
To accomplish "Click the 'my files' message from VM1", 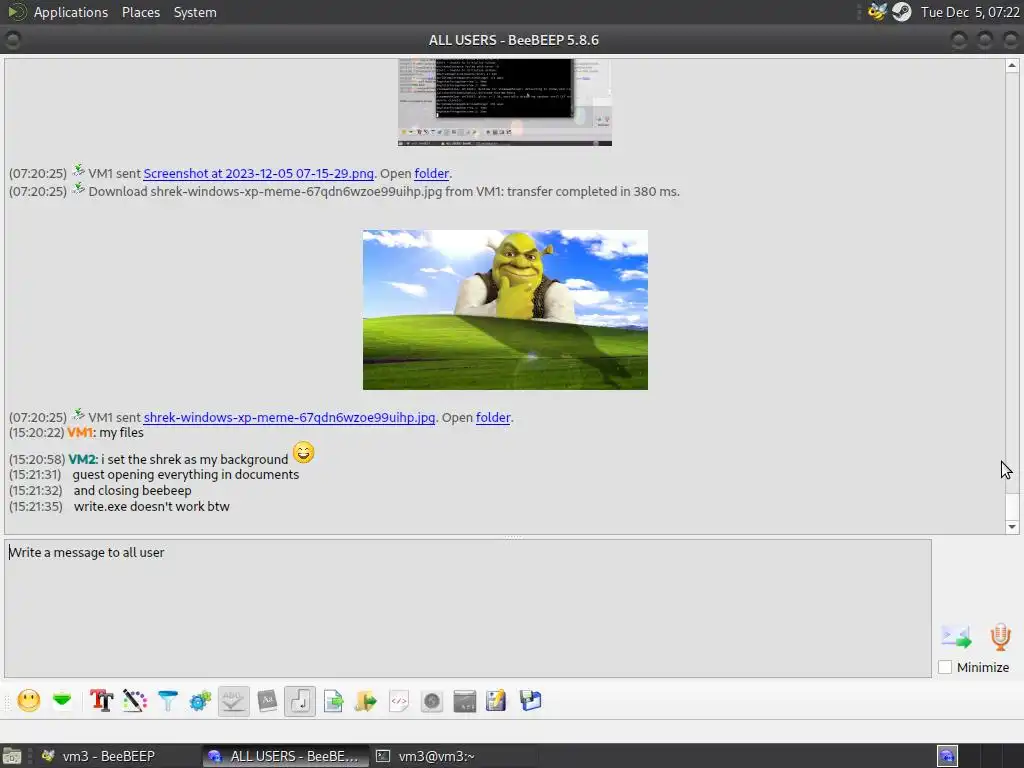I will point(121,432).
